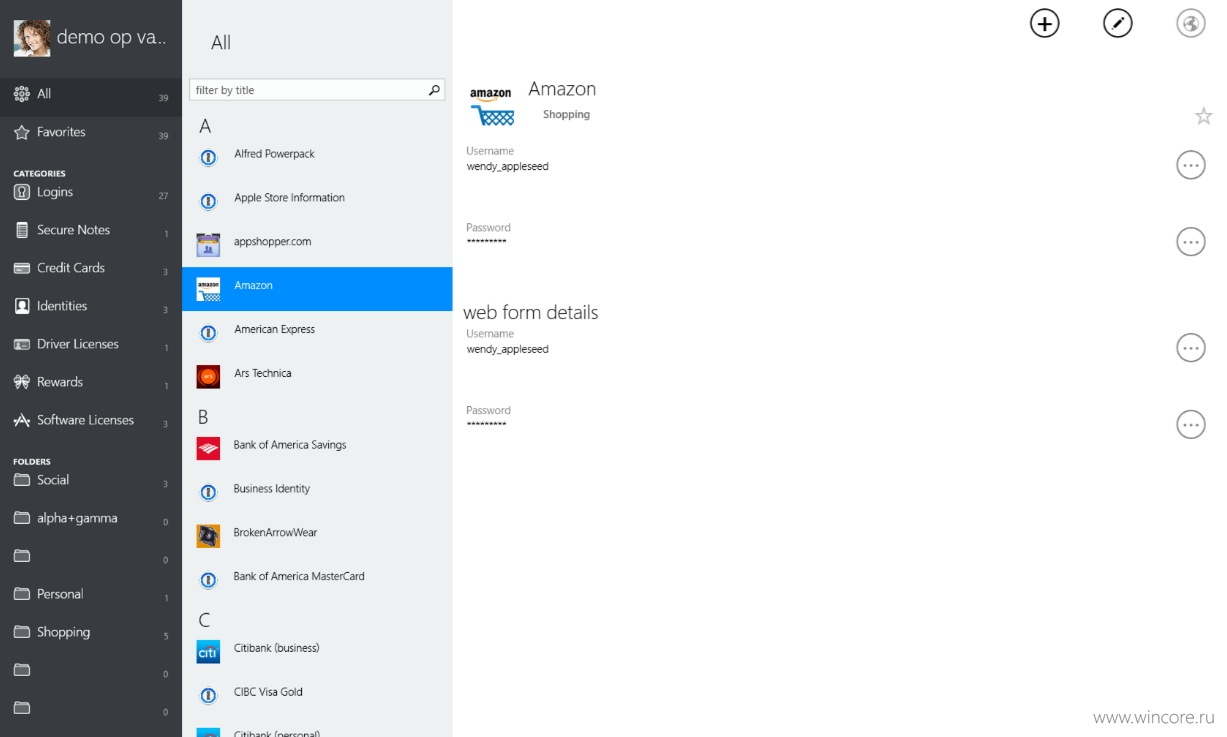
Task: Click the masked value under first Password
Action: pos(487,243)
